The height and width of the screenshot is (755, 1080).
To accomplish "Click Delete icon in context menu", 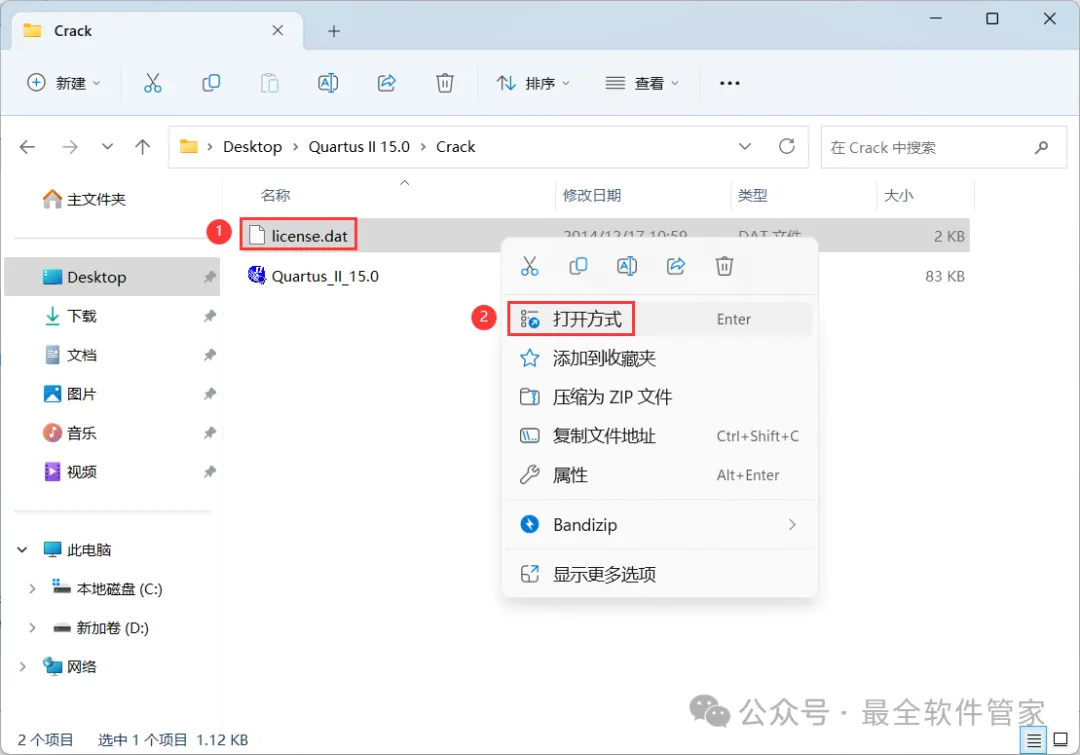I will click(724, 266).
